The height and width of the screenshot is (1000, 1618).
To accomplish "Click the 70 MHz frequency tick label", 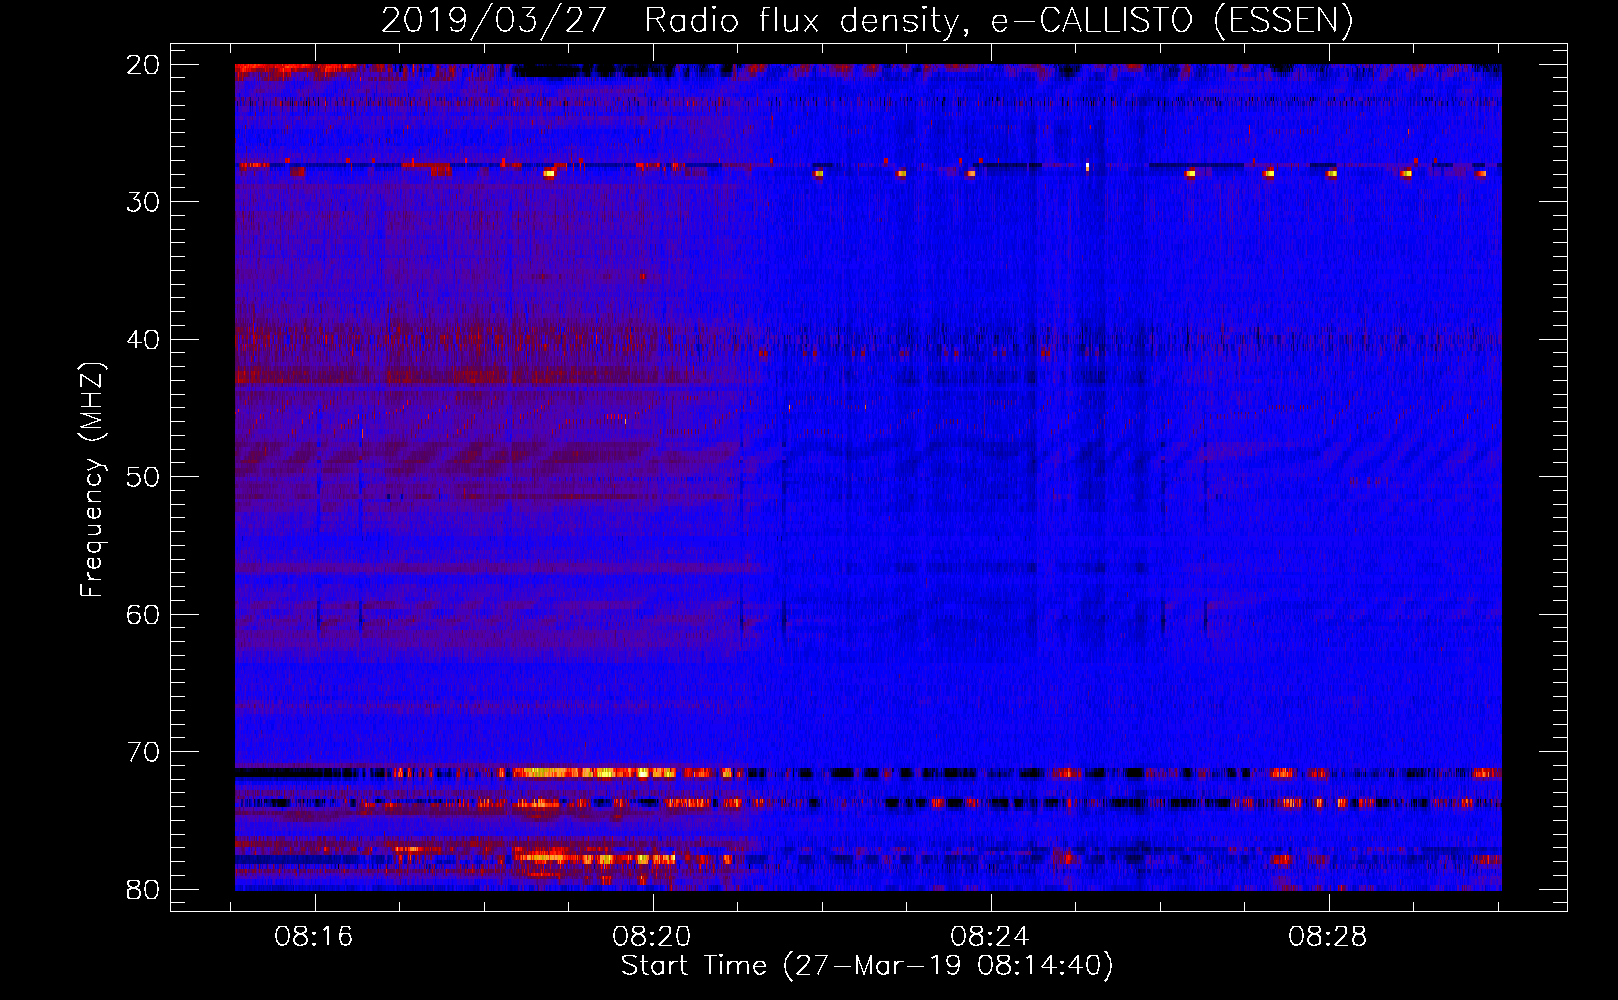I will point(143,752).
